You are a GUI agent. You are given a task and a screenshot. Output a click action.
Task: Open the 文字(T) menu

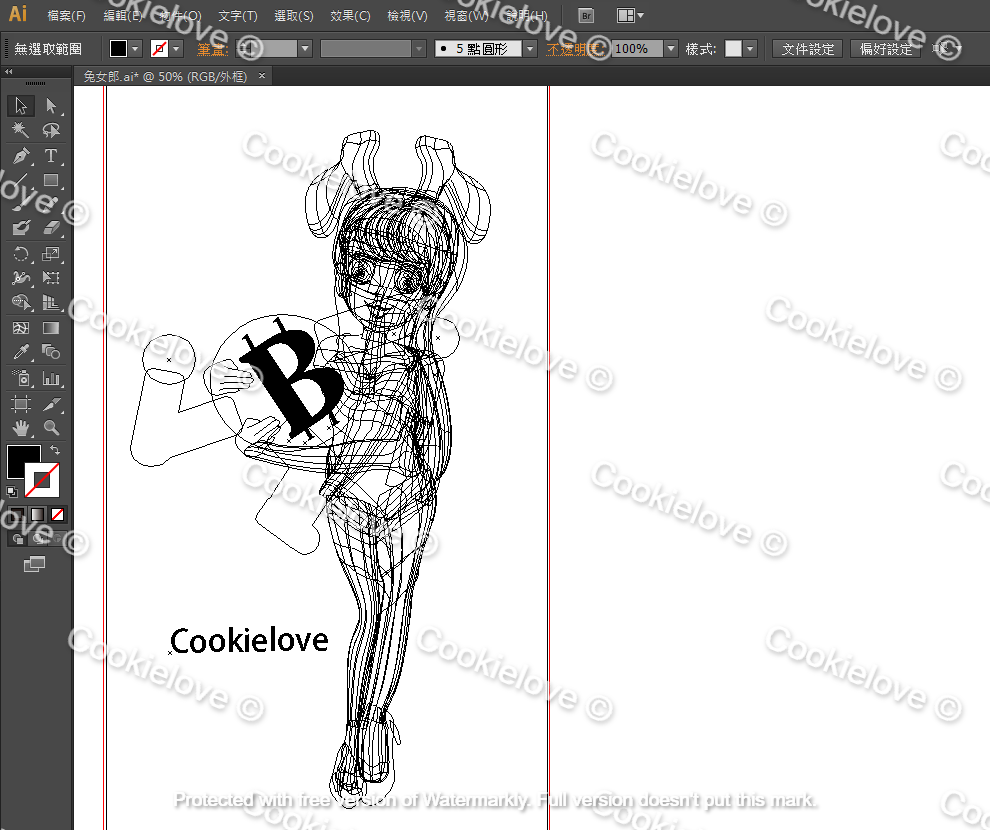238,16
